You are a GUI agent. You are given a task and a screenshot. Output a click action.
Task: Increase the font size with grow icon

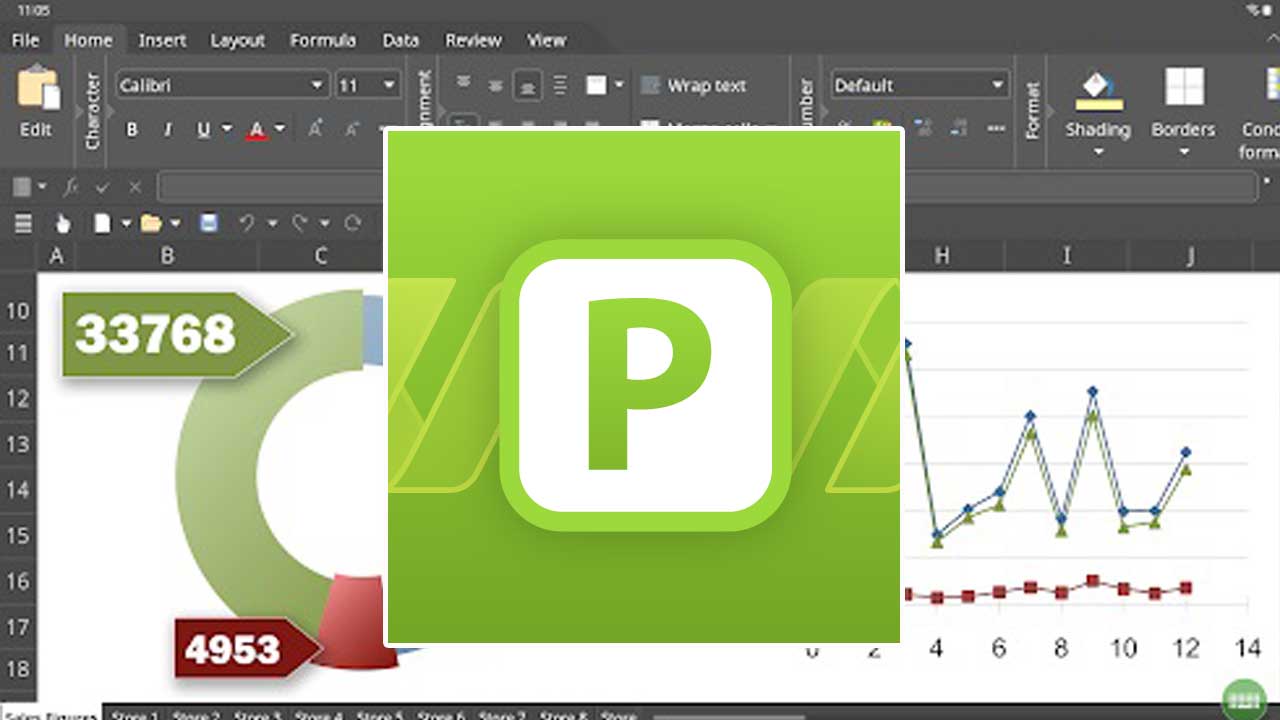pos(315,129)
